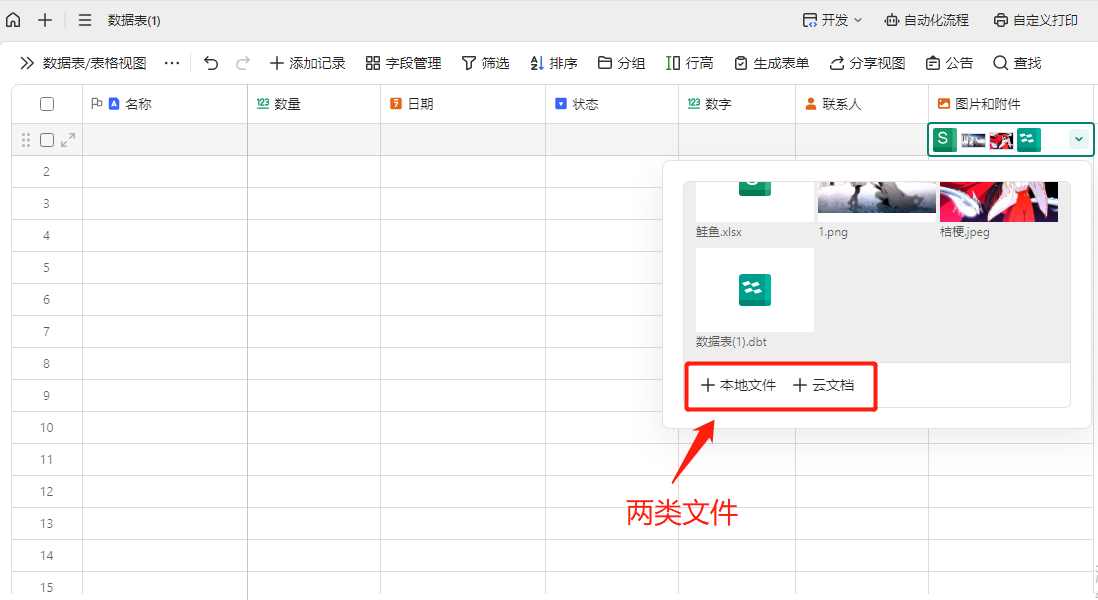Viewport: 1098px width, 600px height.
Task: Select the 日期 column header
Action: point(463,104)
